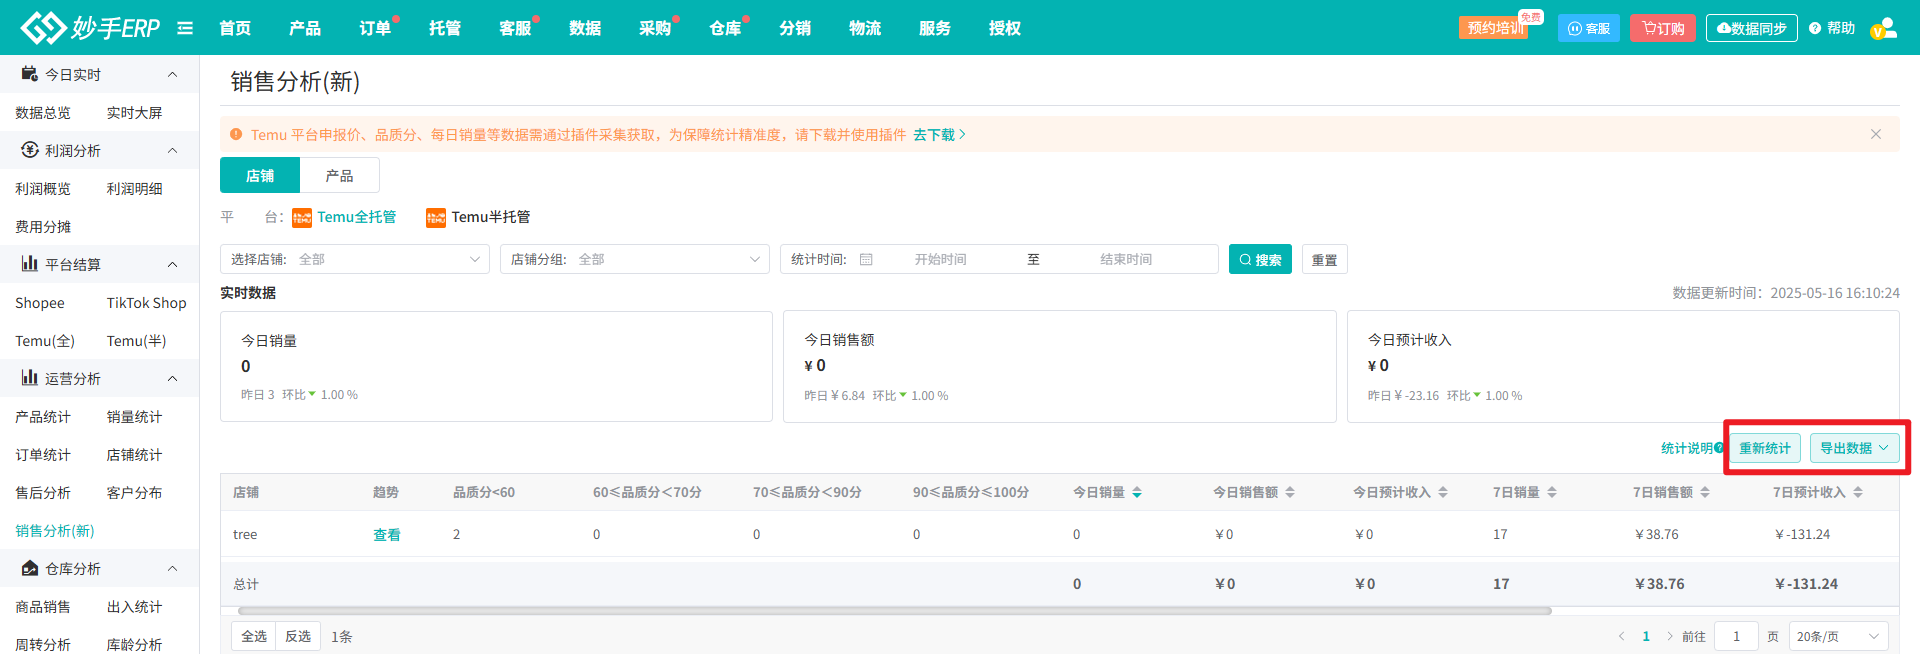Click the 今日实时 sidebar icon
The height and width of the screenshot is (654, 1920).
click(30, 74)
